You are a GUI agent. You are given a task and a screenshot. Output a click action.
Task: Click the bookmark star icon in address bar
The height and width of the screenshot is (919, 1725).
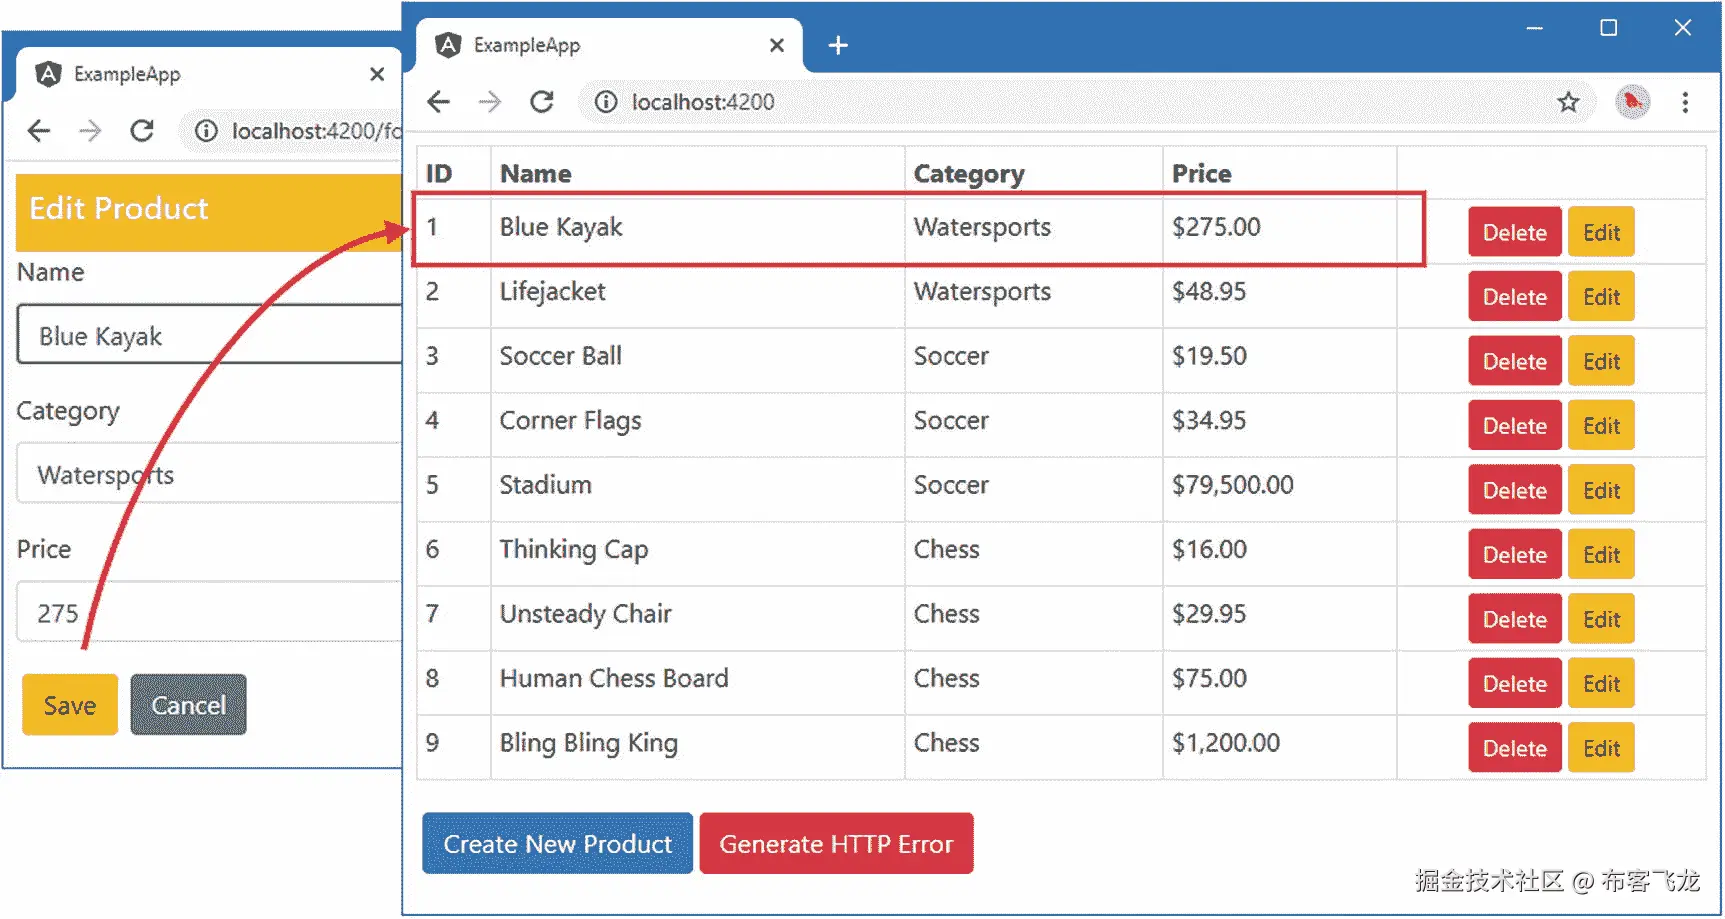pos(1568,102)
